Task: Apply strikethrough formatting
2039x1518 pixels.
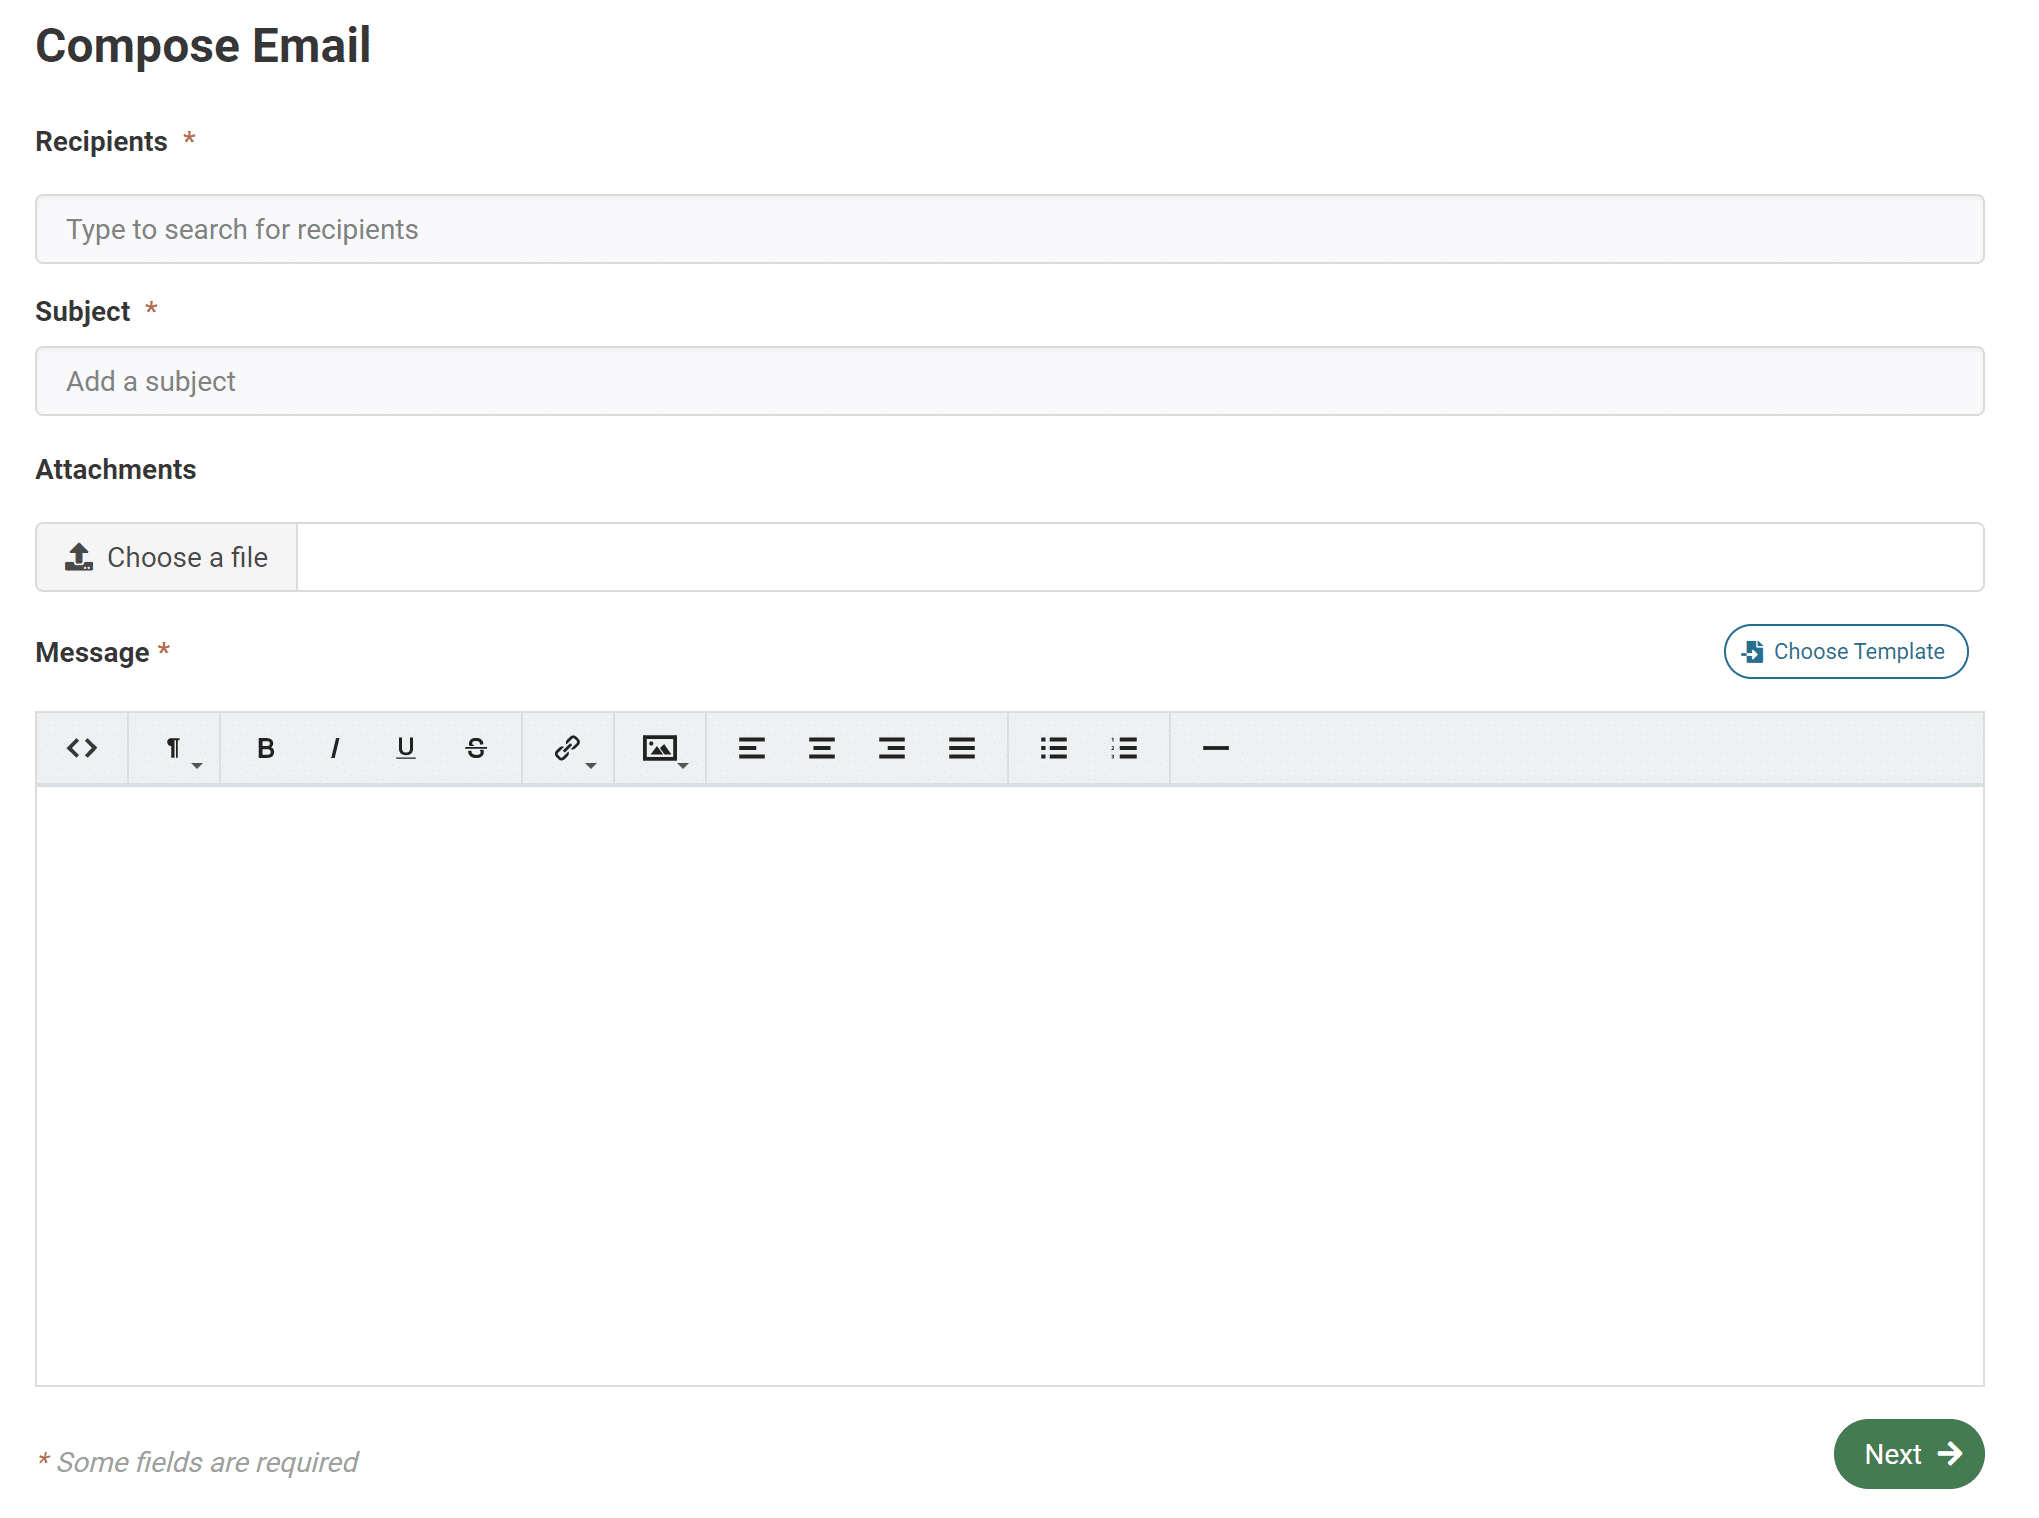Action: [x=475, y=747]
